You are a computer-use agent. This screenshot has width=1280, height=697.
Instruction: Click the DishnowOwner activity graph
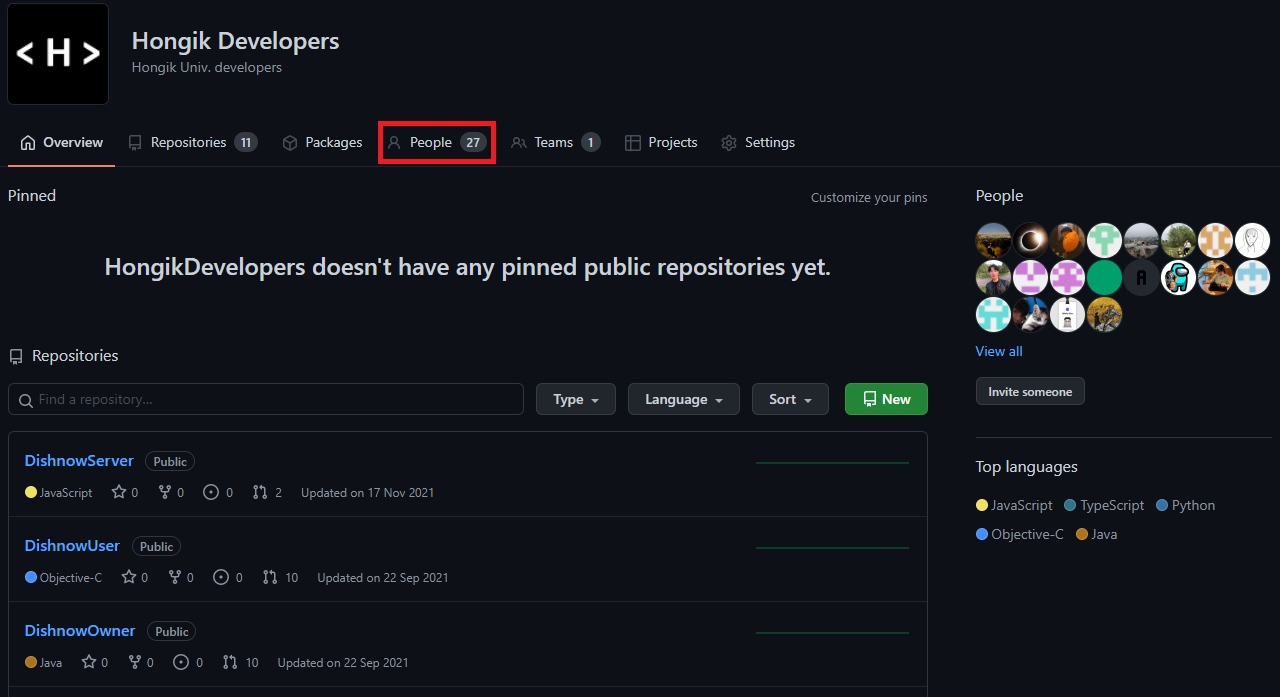832,632
